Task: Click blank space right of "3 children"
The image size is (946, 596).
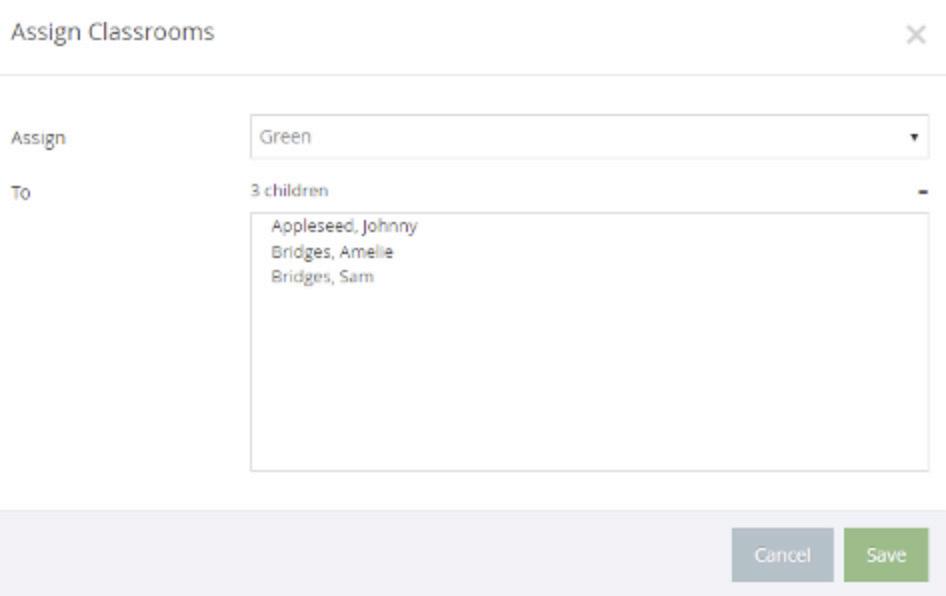Action: click(600, 190)
